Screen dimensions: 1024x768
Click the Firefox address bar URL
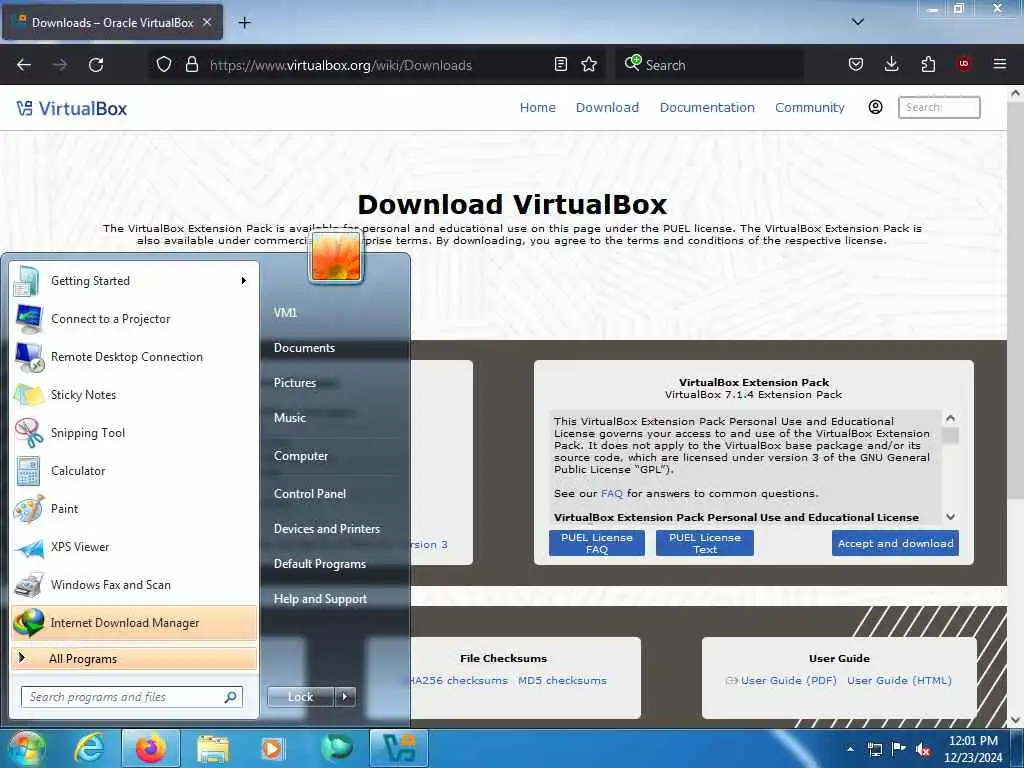coord(341,65)
